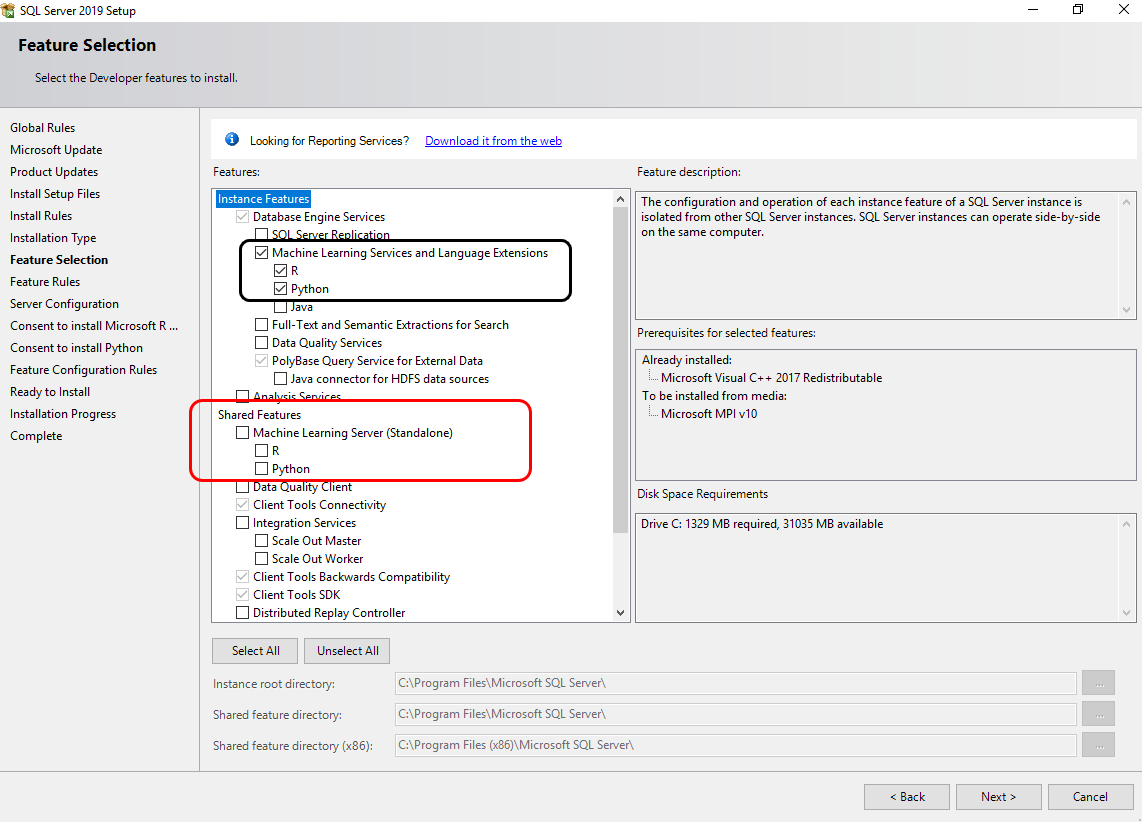
Task: Click the Shared feature directory (x86) field
Action: pos(736,745)
